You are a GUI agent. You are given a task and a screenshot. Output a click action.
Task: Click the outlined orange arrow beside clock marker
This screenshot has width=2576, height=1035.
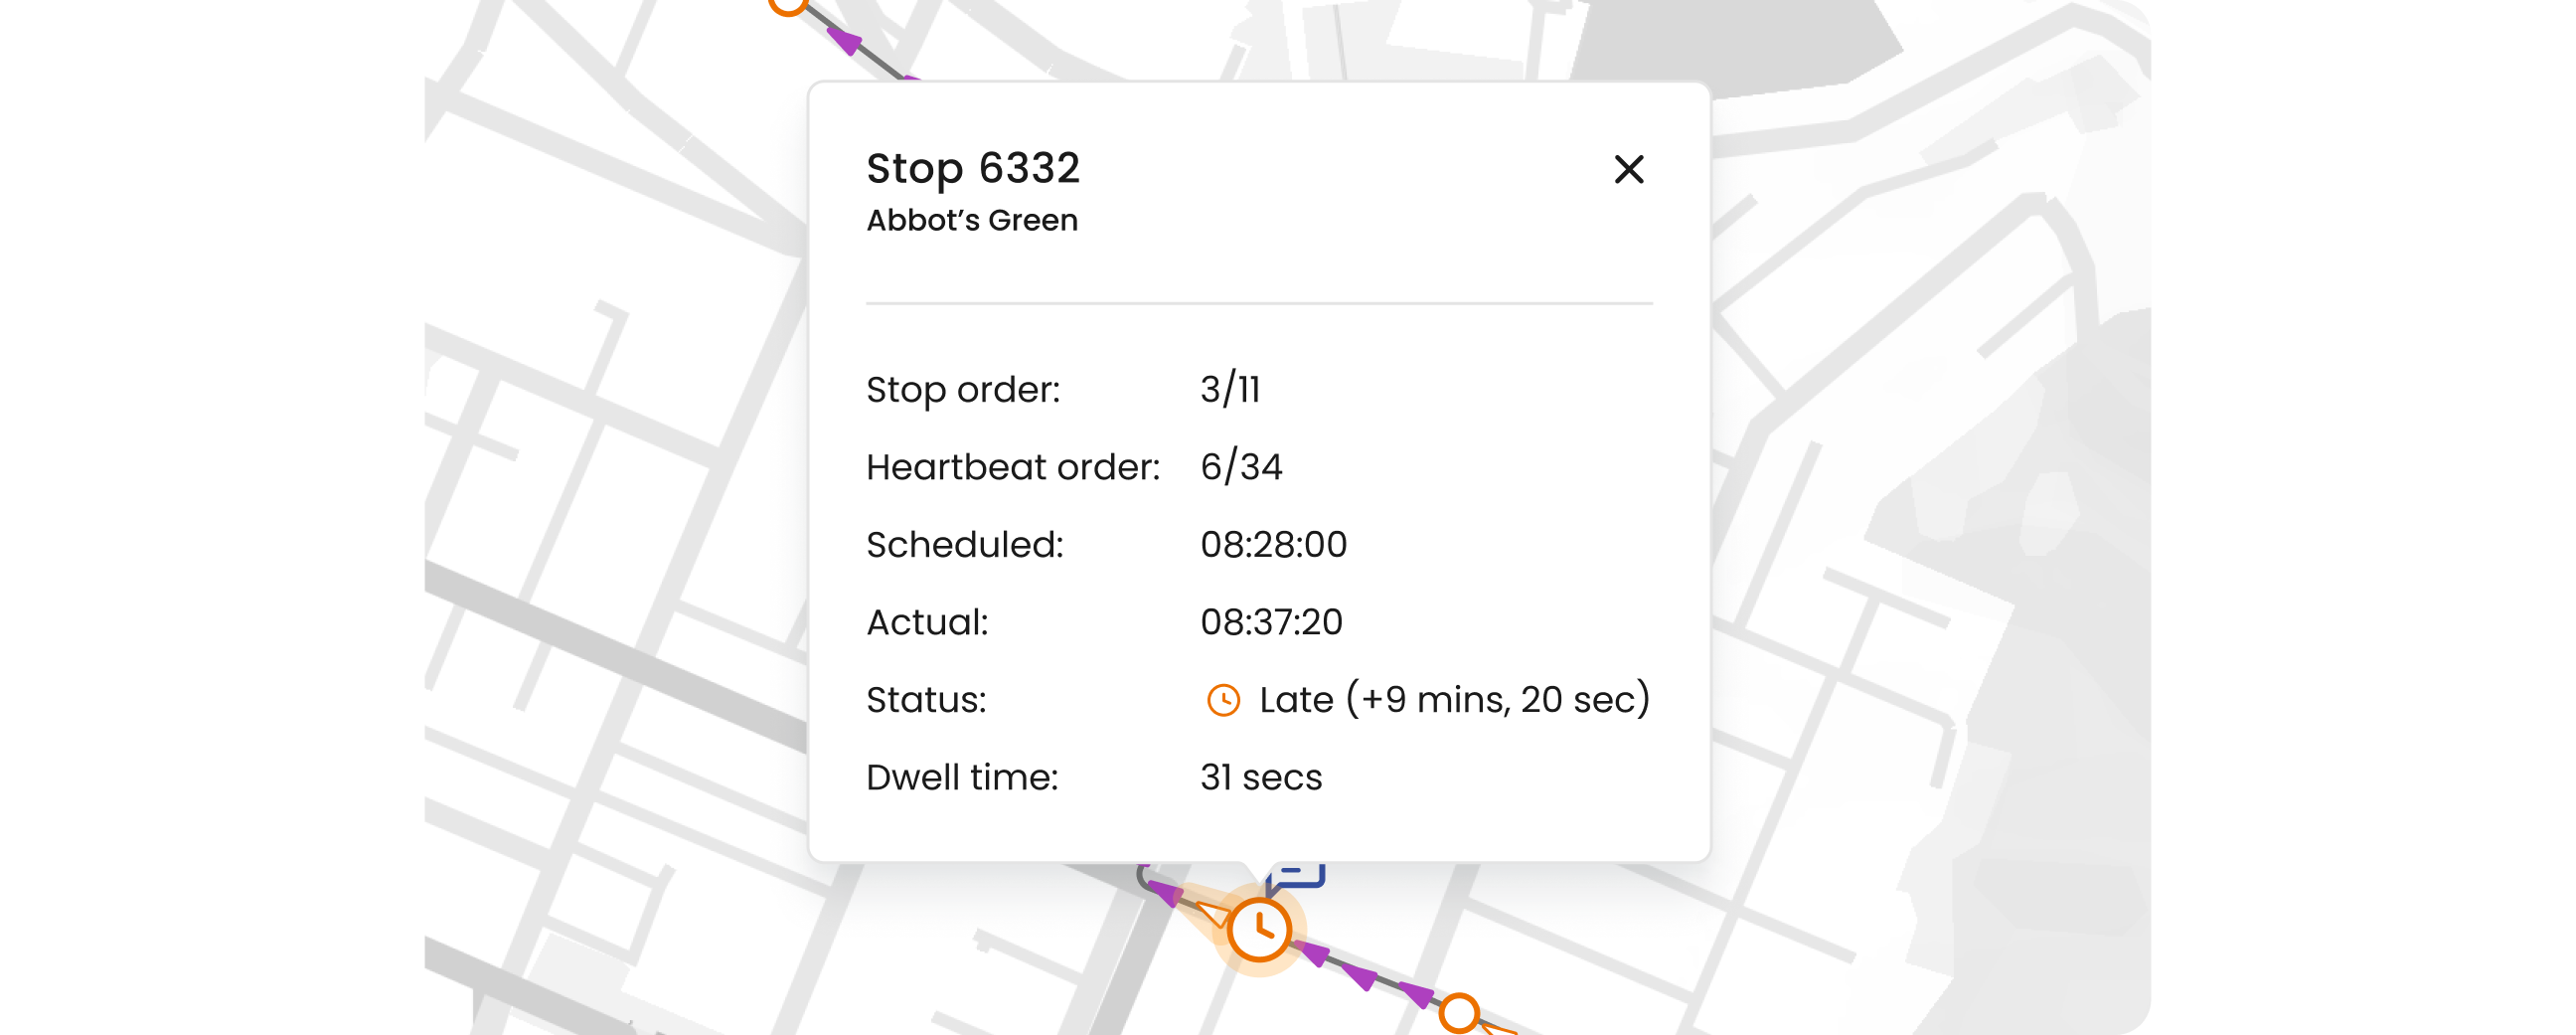1212,912
